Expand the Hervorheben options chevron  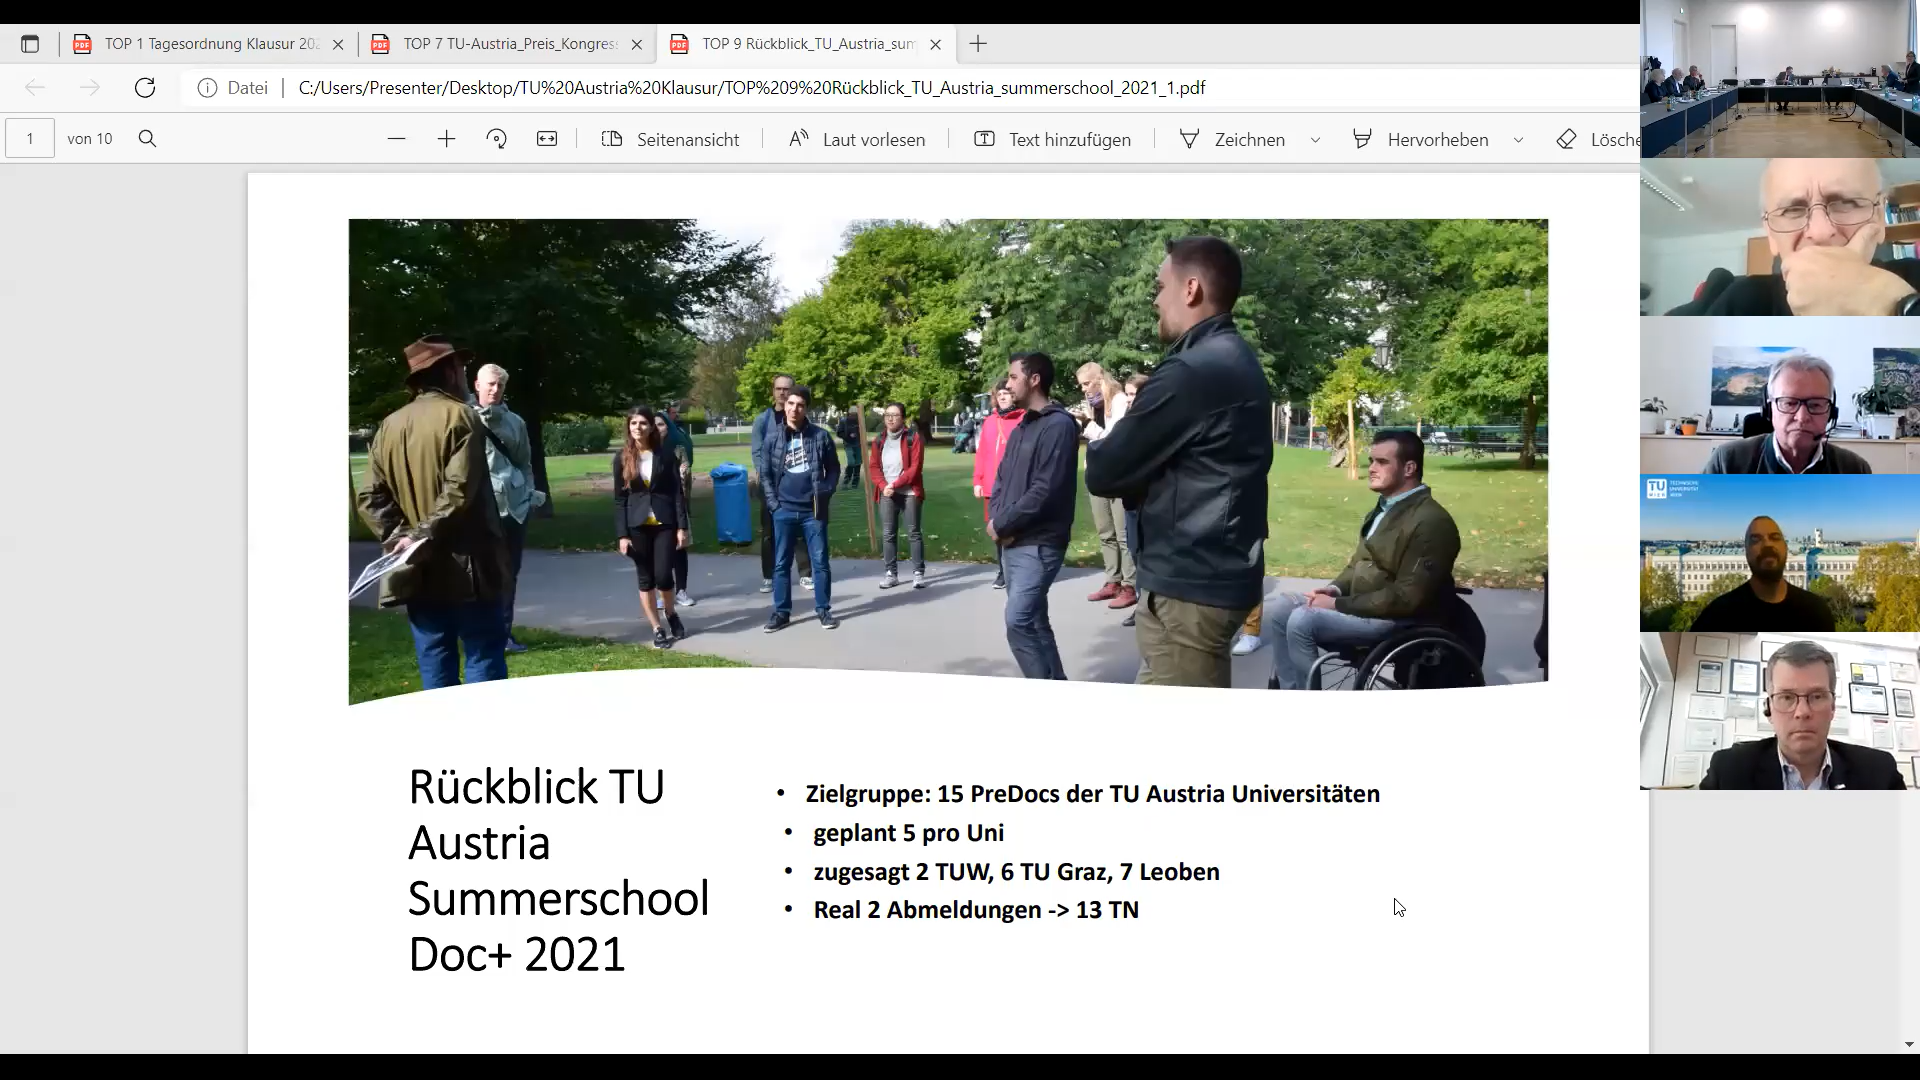pos(1518,140)
